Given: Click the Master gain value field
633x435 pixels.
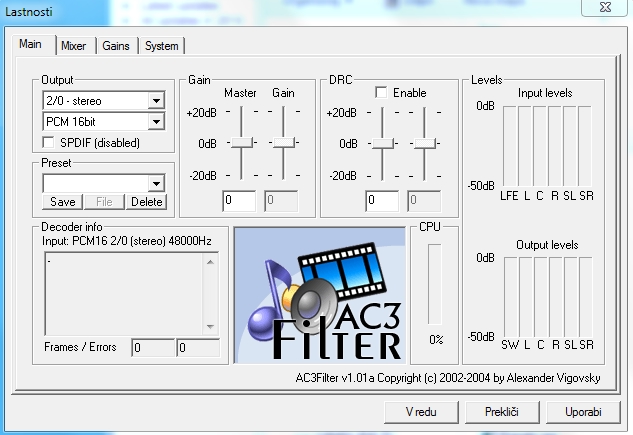Looking at the screenshot, I should [239, 201].
